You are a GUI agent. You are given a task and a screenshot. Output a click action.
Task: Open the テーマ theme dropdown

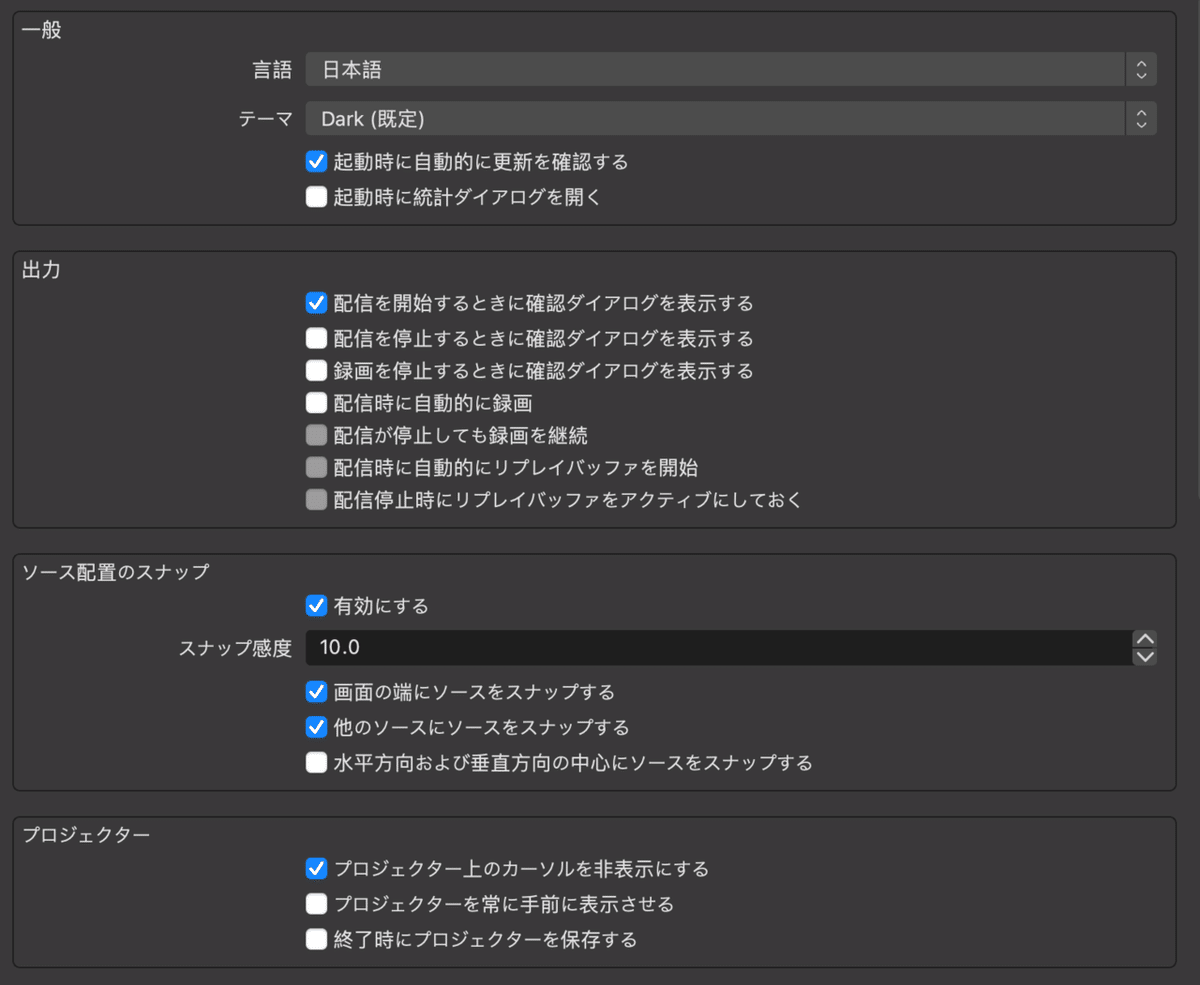pos(730,119)
